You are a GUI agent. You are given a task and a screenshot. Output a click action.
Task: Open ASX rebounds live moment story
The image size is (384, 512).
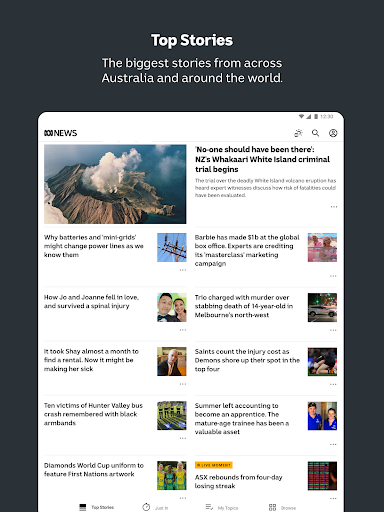click(x=239, y=481)
